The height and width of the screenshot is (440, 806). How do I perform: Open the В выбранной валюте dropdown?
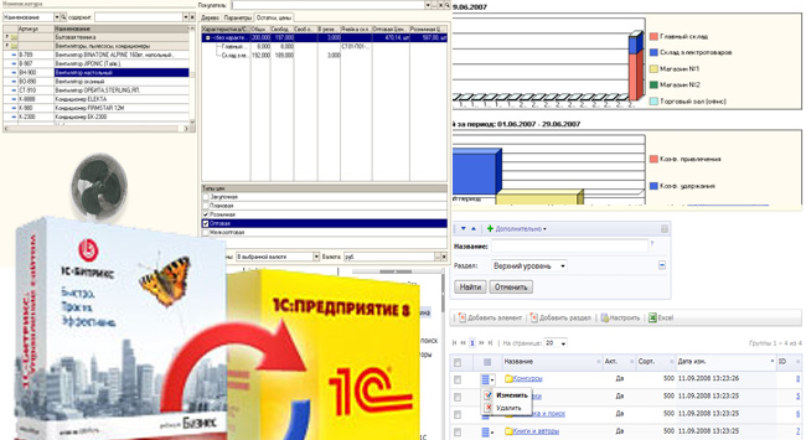316,256
